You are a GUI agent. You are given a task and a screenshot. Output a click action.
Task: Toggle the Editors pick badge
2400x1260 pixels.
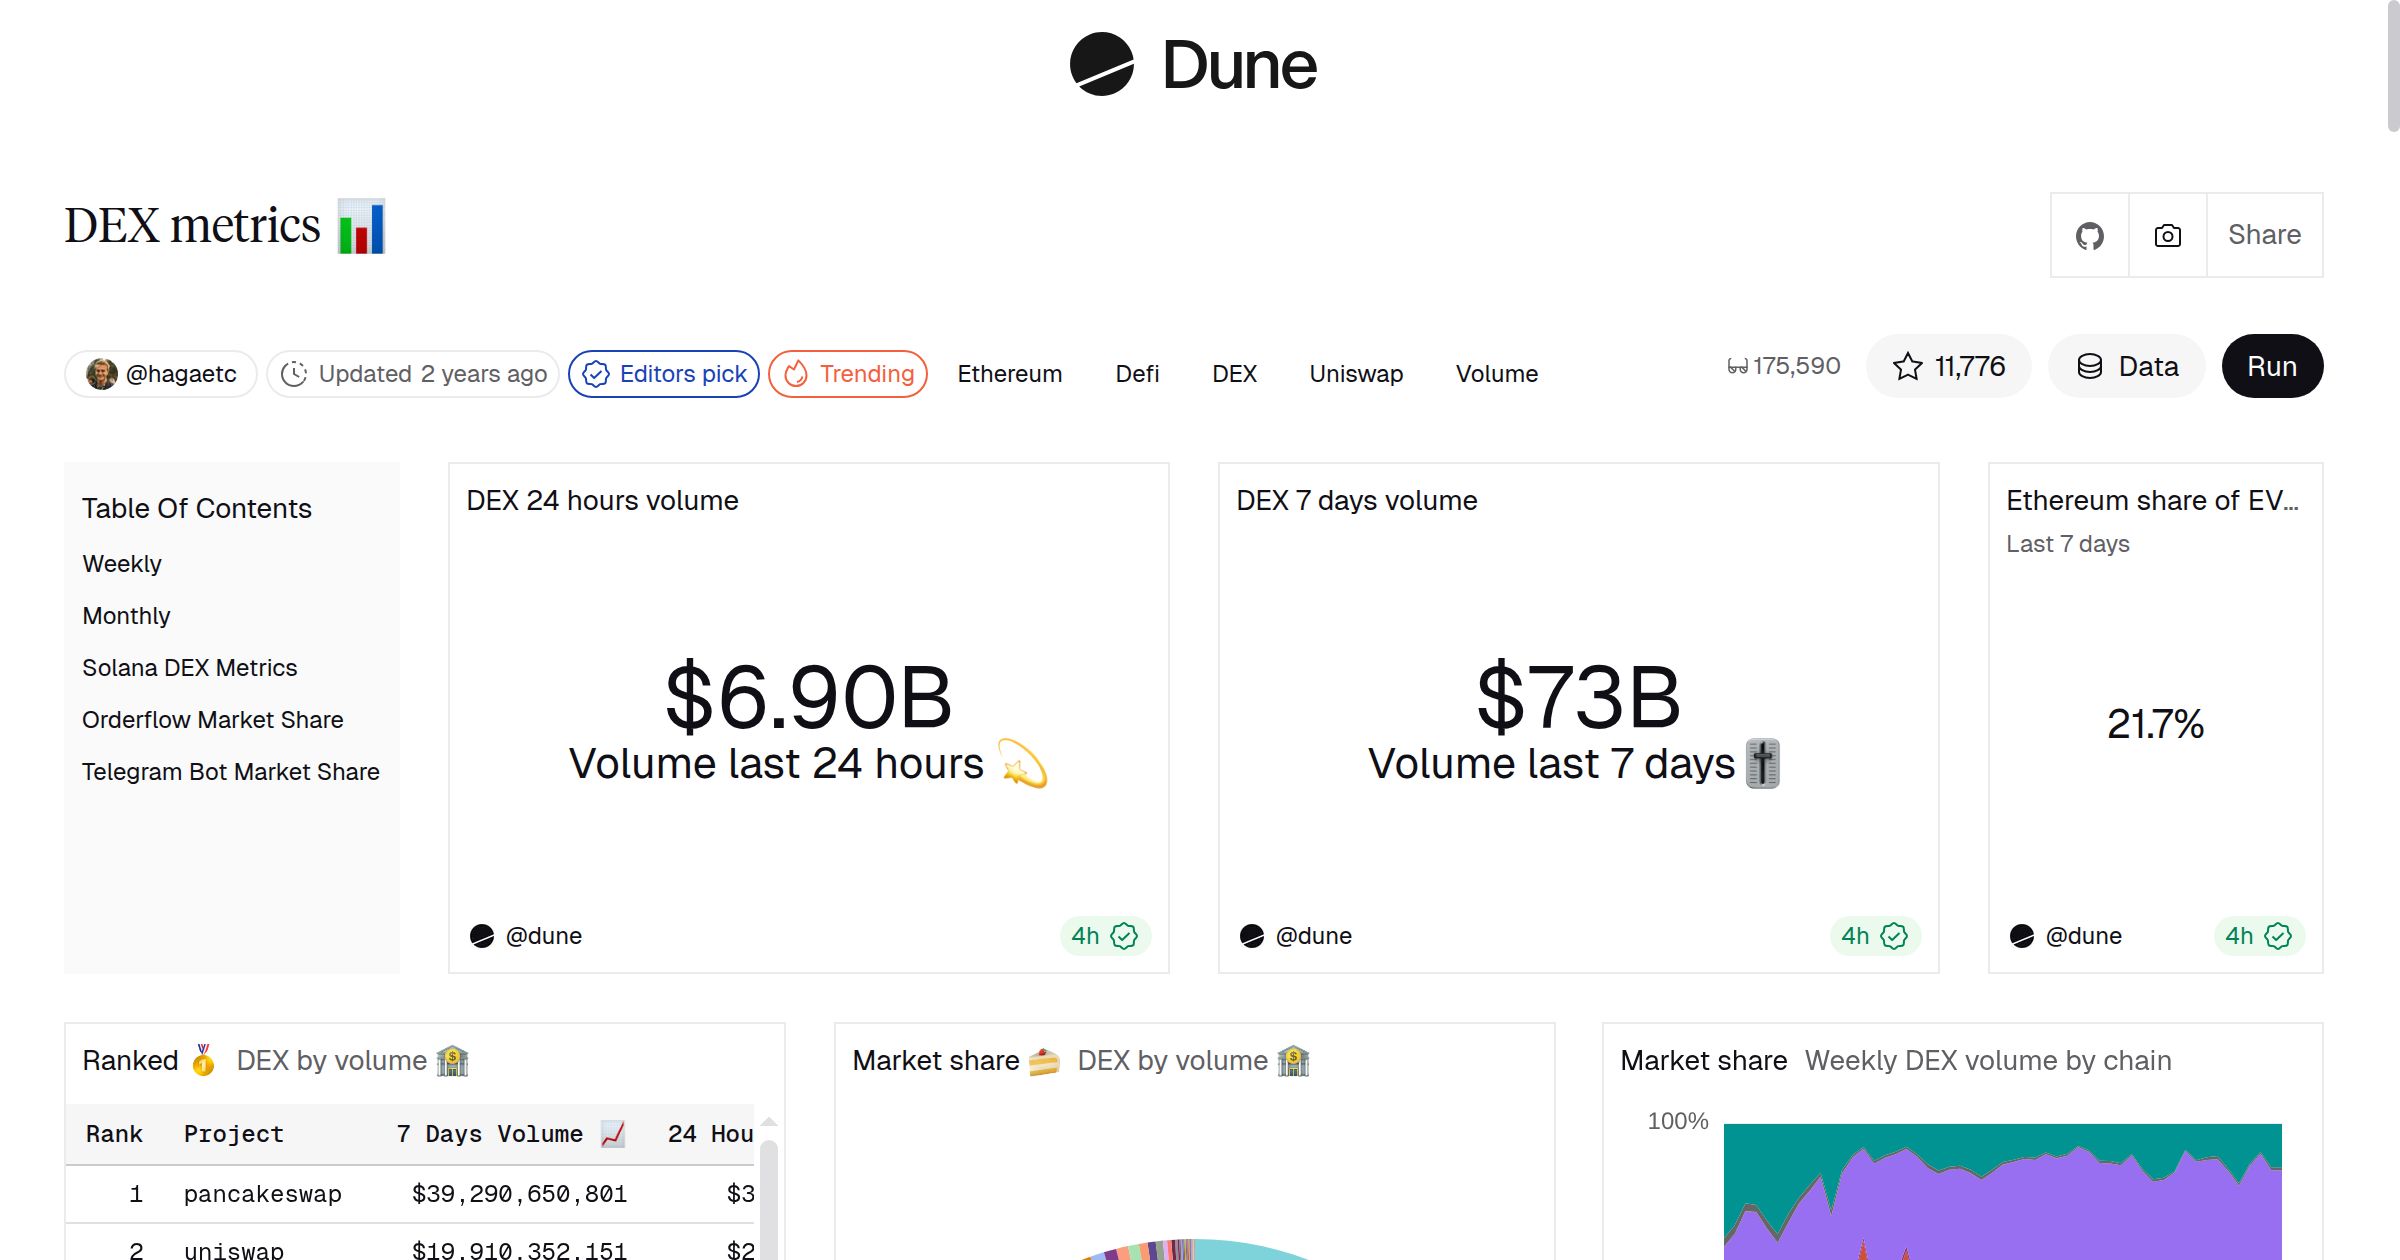point(663,373)
